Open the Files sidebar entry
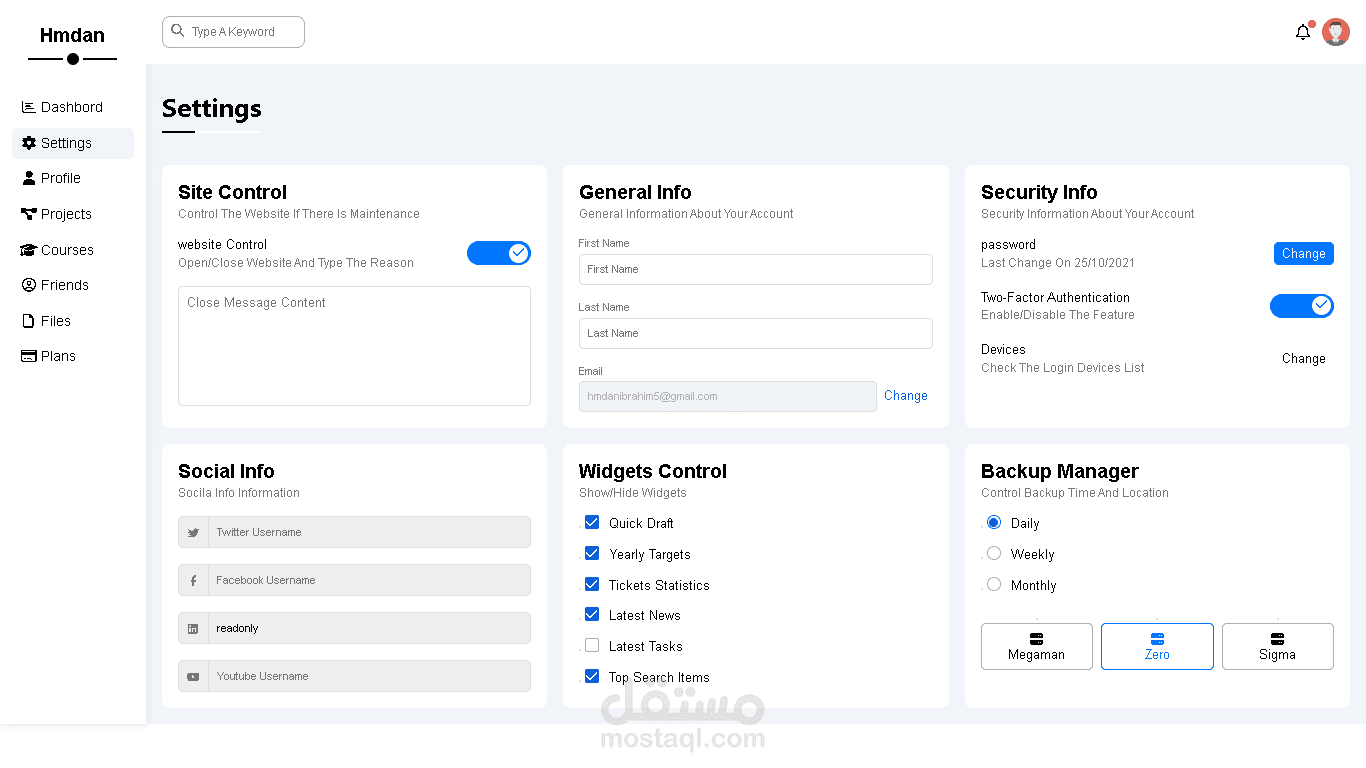The width and height of the screenshot is (1366, 768). click(x=73, y=321)
